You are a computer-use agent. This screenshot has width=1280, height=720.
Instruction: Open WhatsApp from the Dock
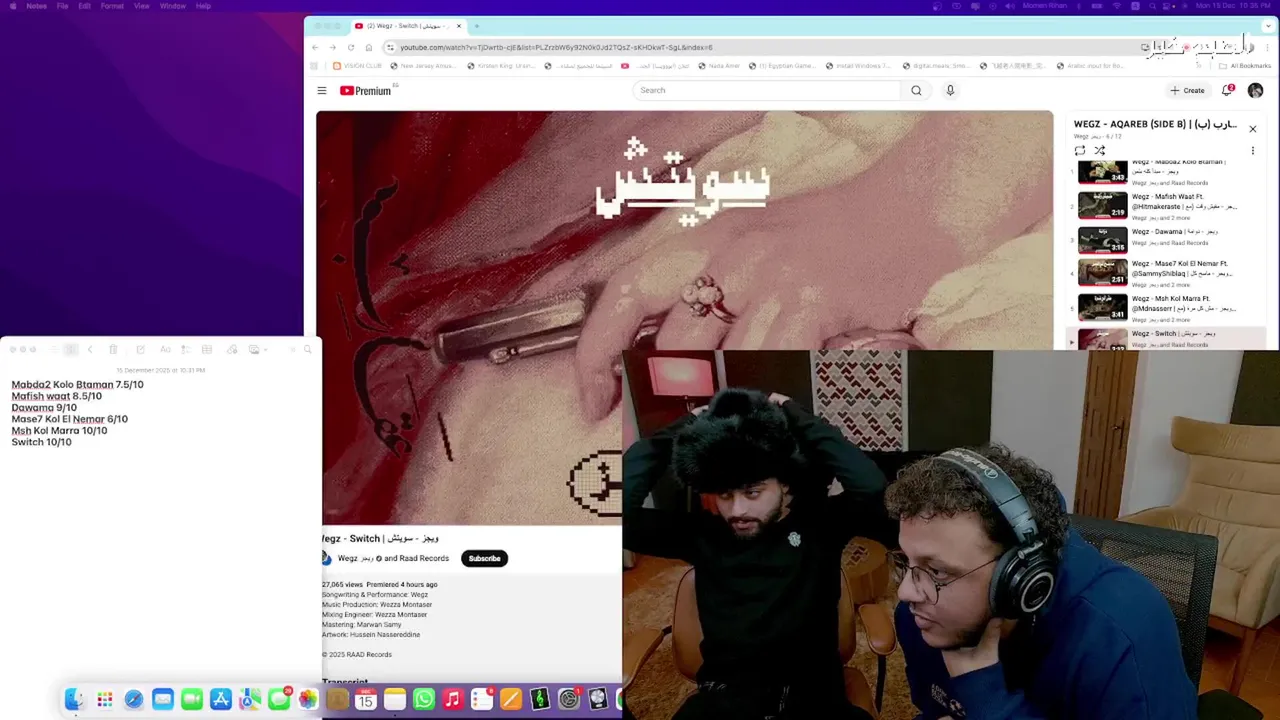point(424,699)
